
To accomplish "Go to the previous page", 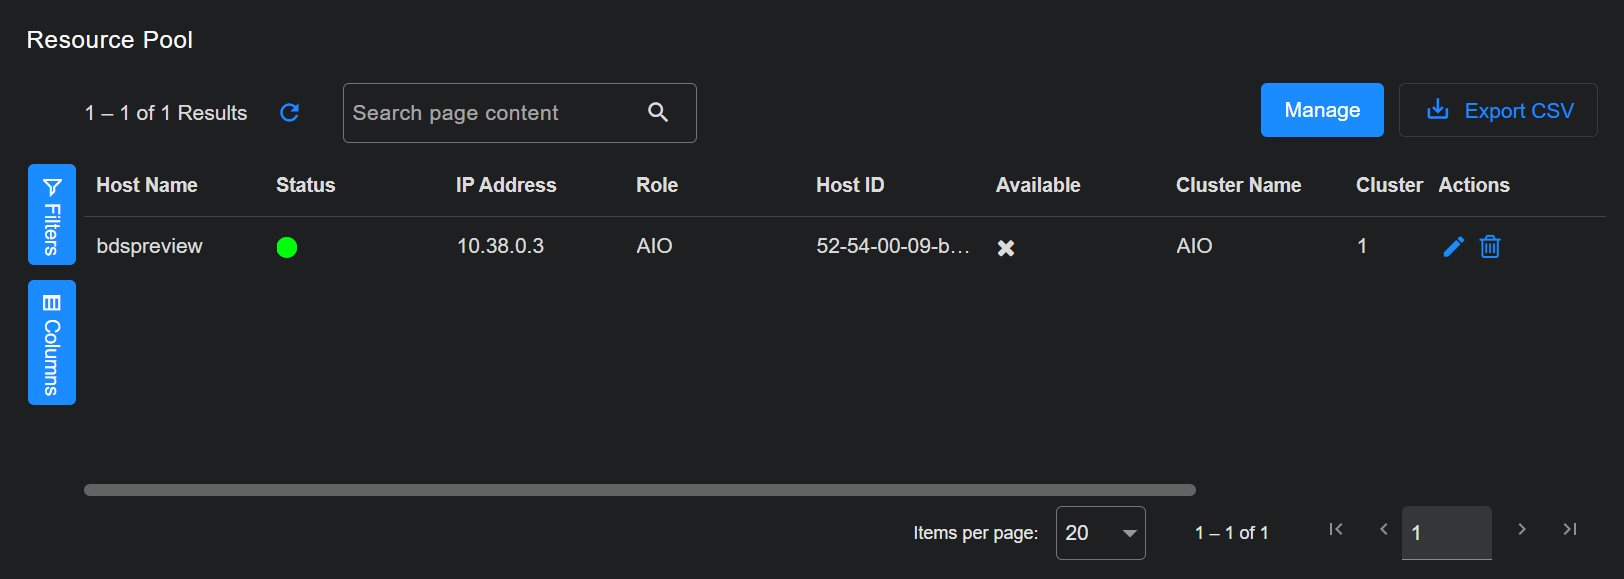I will click(1383, 530).
